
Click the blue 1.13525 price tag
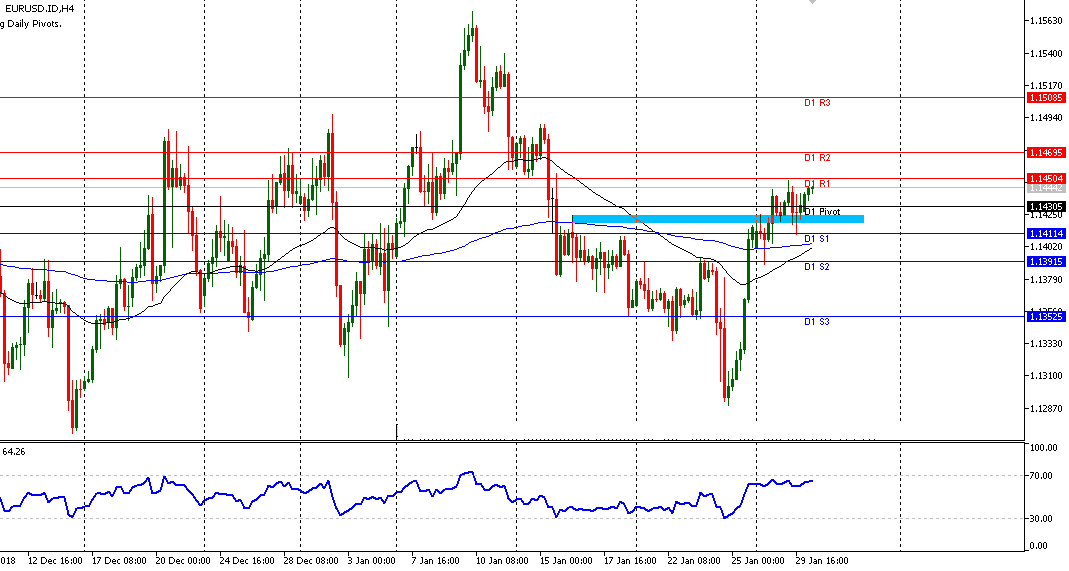1045,317
